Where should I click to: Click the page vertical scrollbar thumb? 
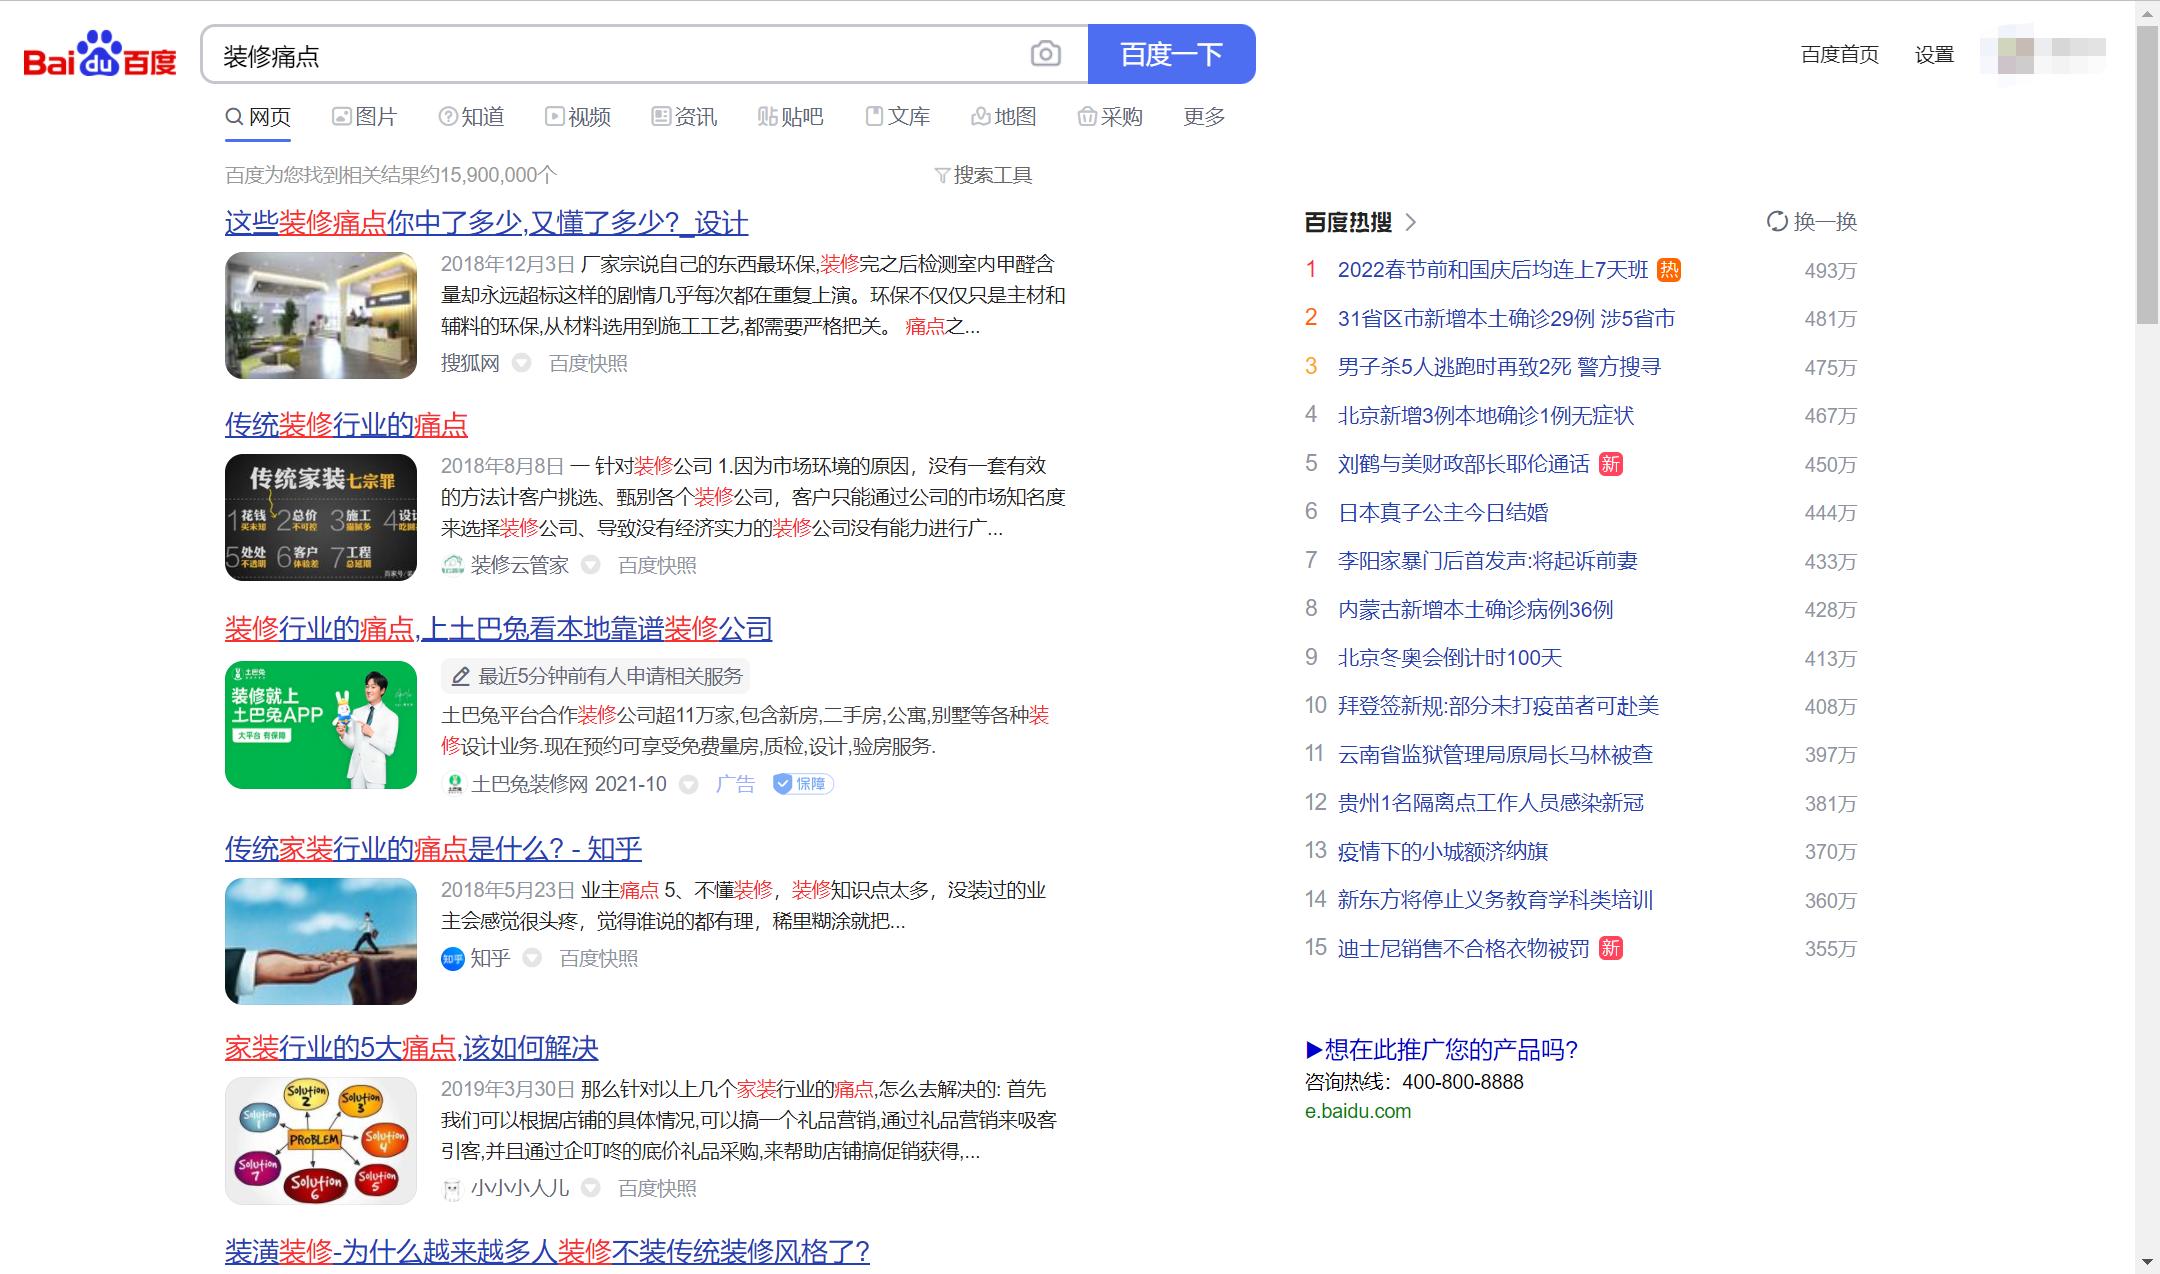coord(2147,175)
